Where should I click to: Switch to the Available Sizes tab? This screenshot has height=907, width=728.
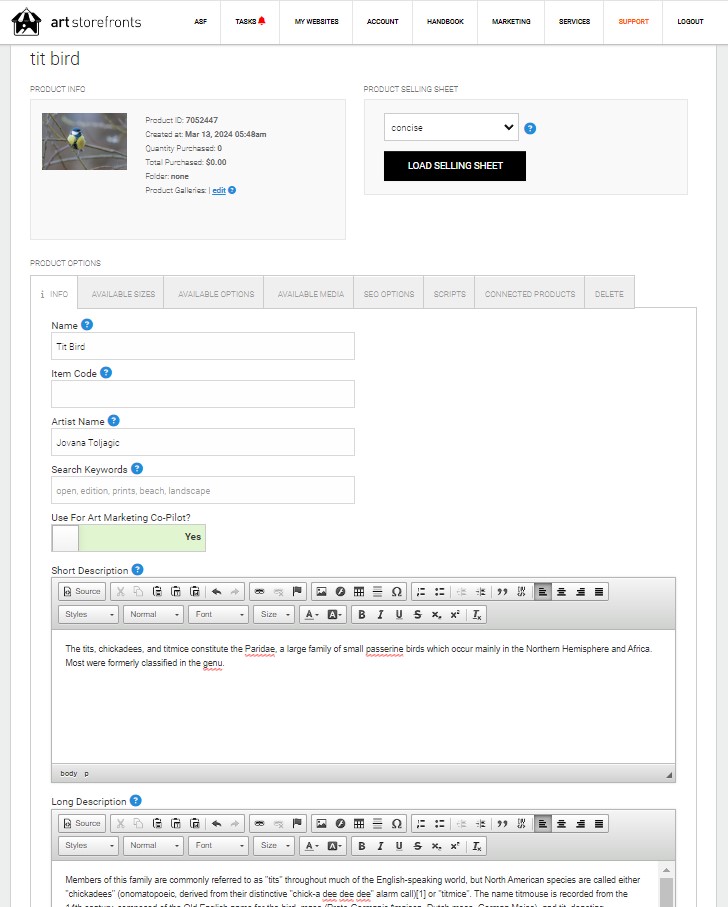click(123, 294)
